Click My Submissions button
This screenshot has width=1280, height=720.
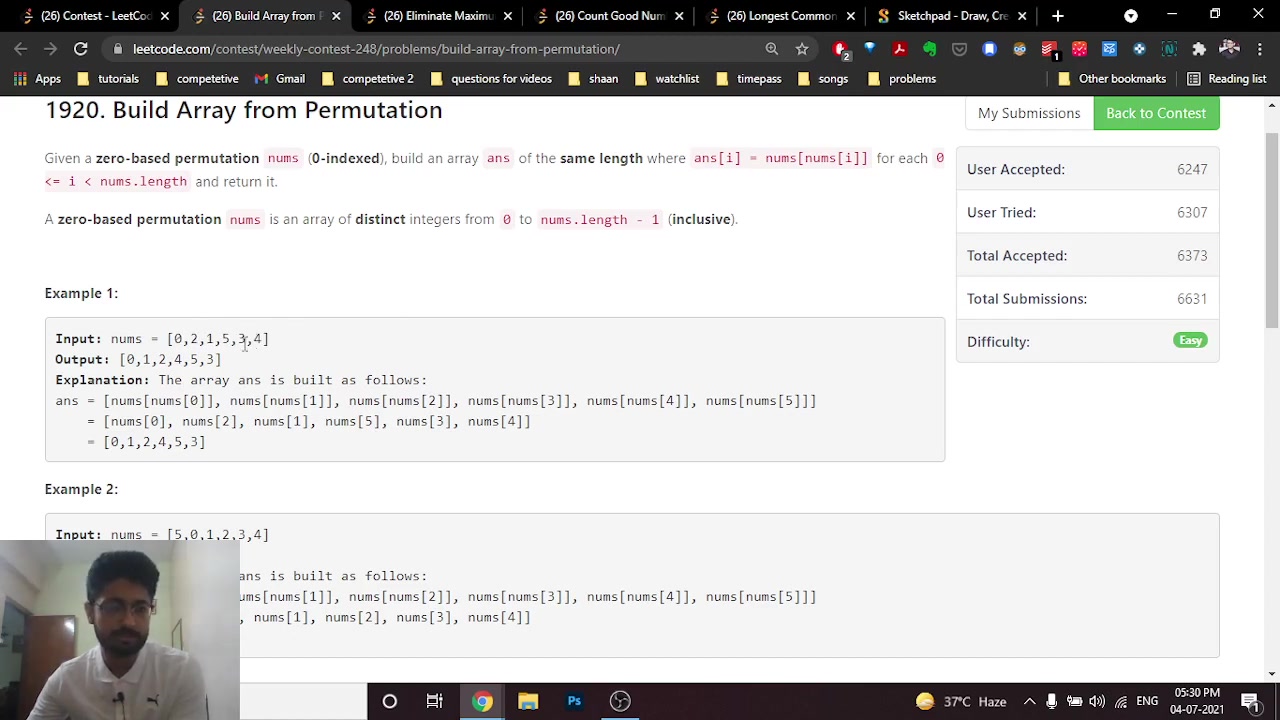[1029, 113]
